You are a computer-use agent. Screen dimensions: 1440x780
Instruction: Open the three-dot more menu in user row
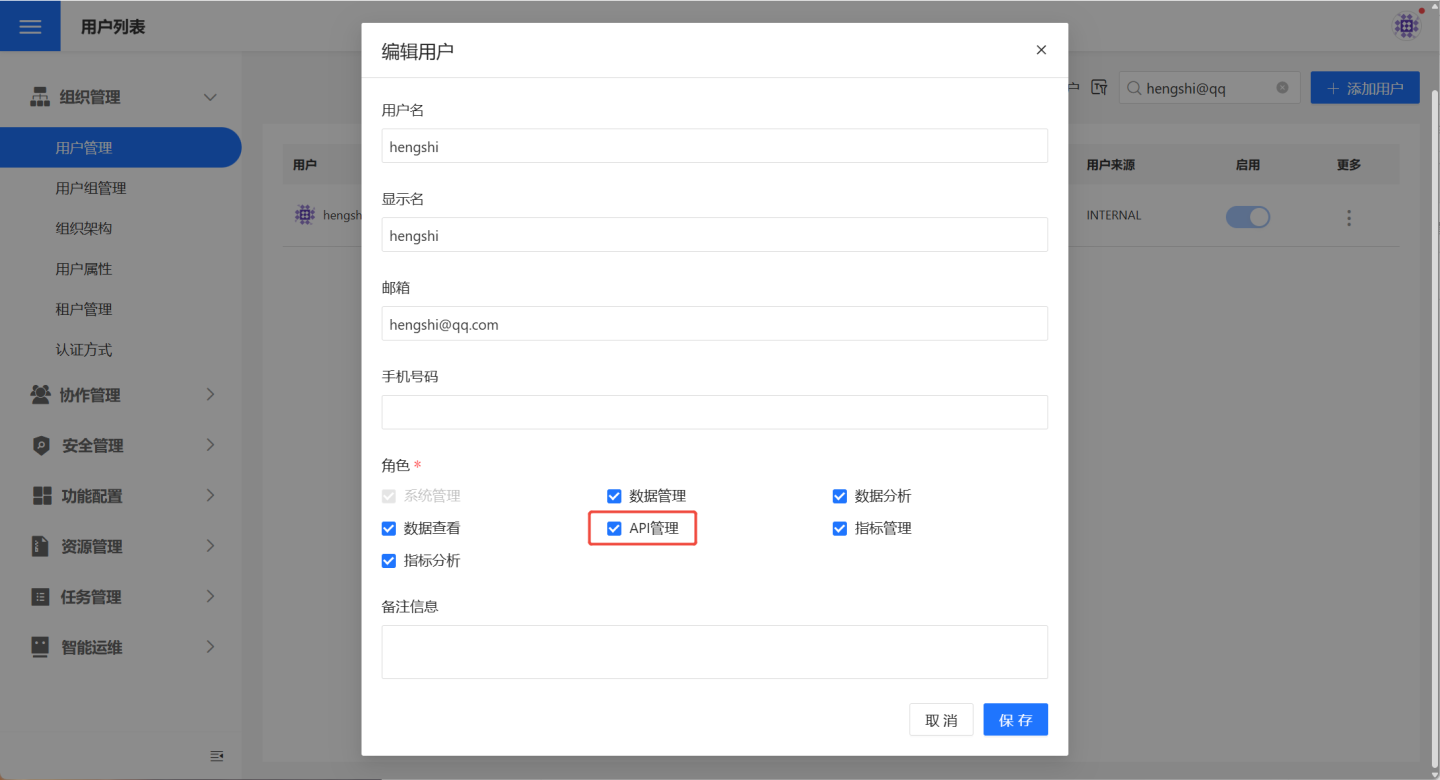coord(1348,217)
